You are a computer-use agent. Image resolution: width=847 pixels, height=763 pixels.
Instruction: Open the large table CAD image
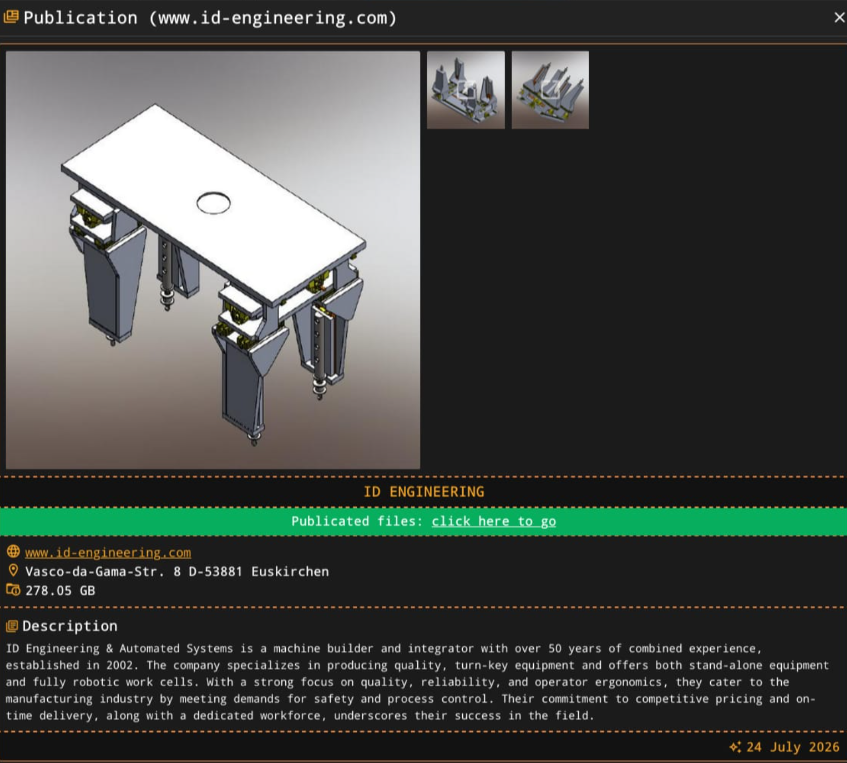point(213,260)
